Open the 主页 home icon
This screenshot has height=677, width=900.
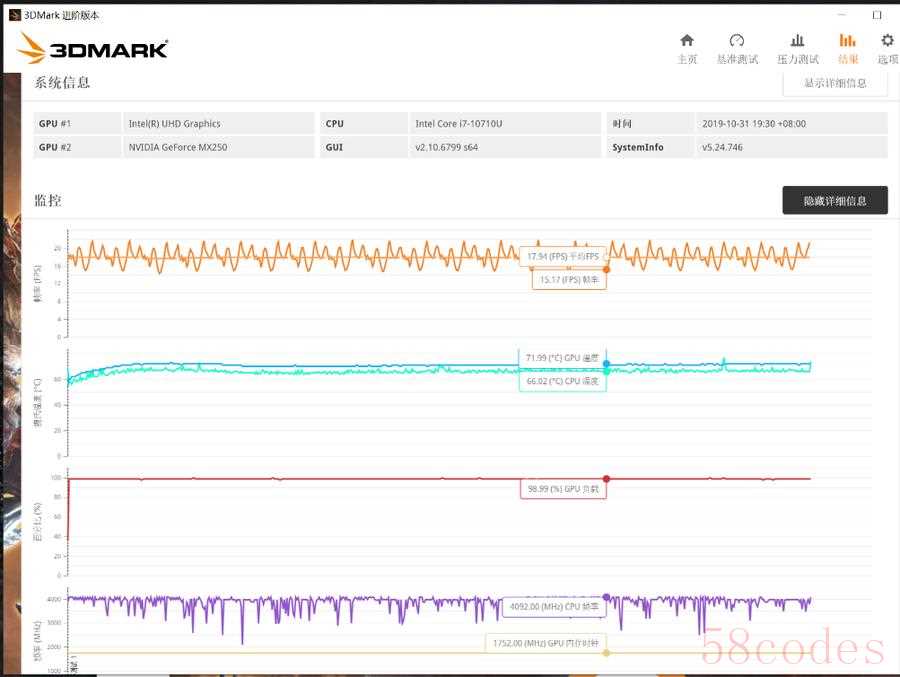687,42
